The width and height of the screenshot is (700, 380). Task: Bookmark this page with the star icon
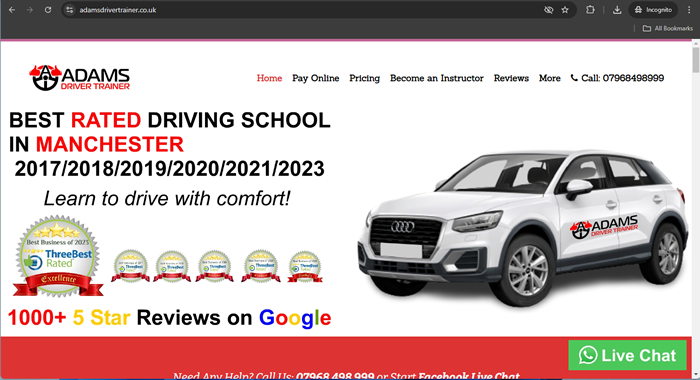click(x=565, y=10)
